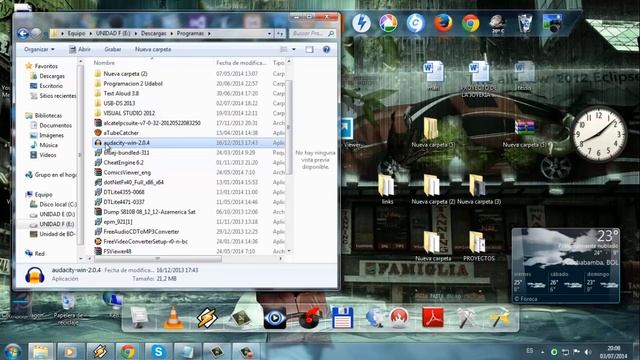Create folder with Nueva carpeta button
The image size is (640, 360).
[153, 49]
